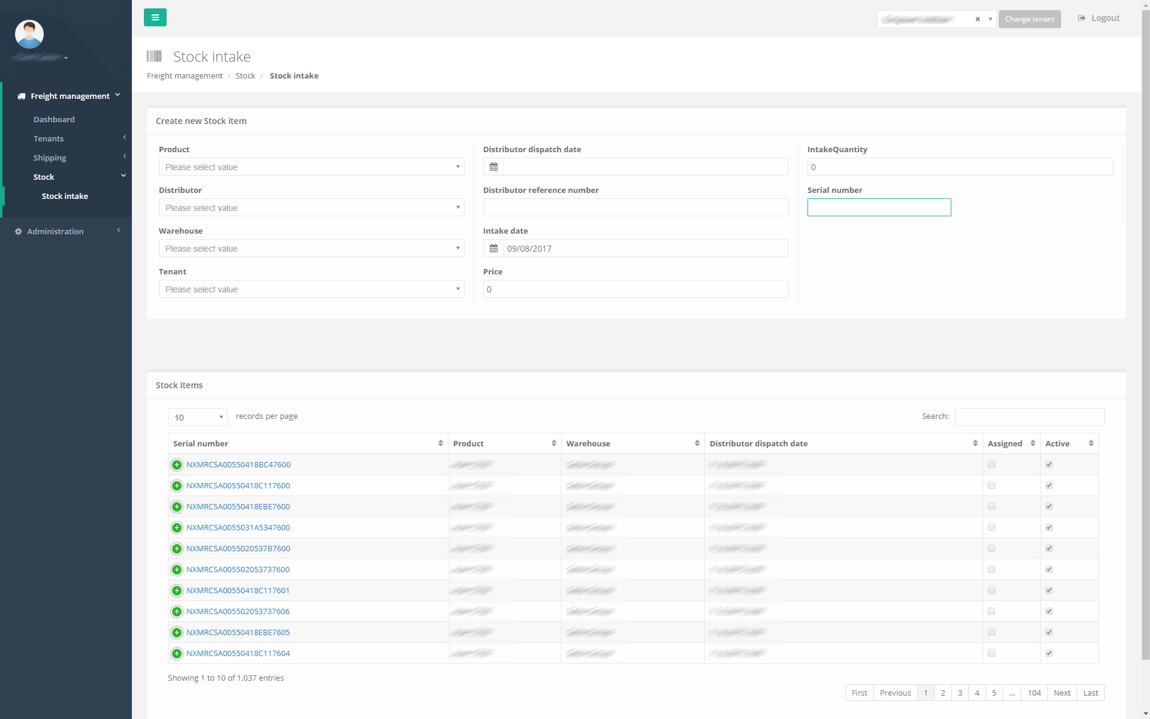Toggle the green hamburger menu button
The image size is (1150, 719).
(155, 17)
